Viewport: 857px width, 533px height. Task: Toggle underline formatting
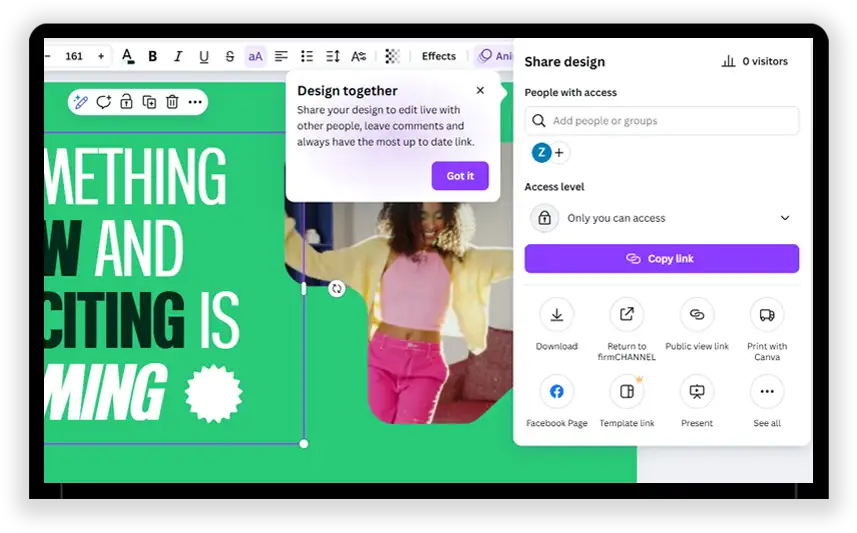click(x=204, y=56)
